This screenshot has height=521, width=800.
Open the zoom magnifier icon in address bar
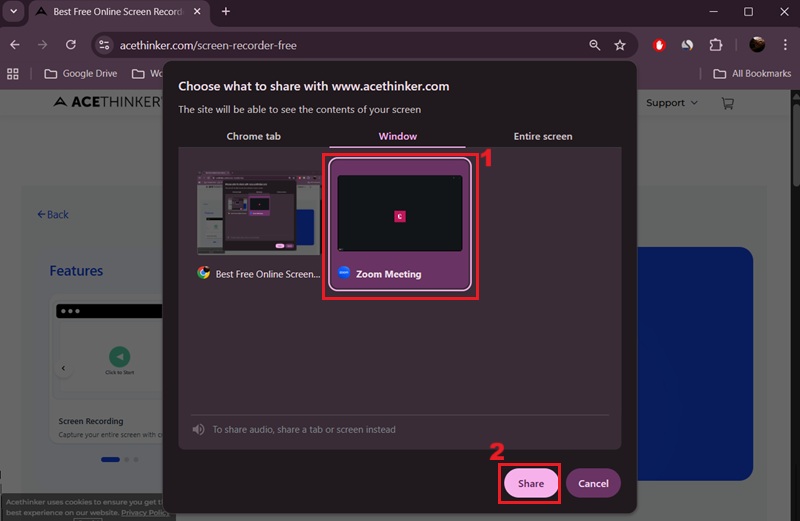tap(595, 45)
